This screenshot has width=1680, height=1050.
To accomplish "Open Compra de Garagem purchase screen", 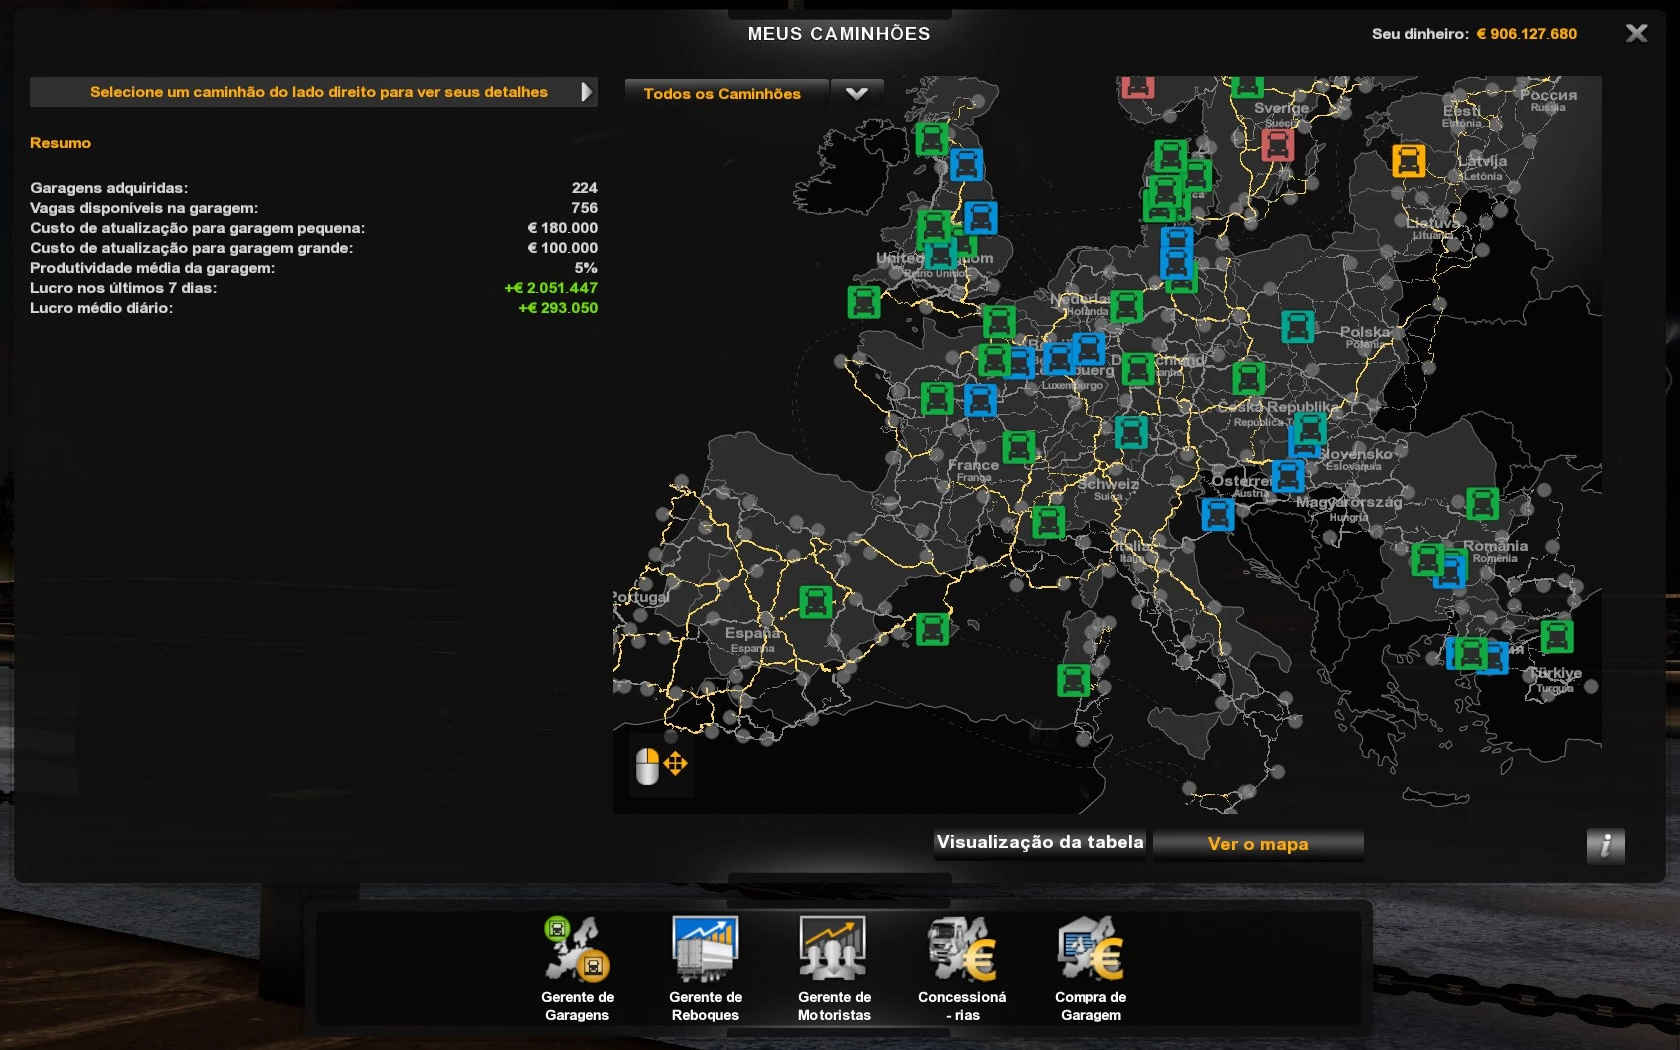I will point(1090,967).
